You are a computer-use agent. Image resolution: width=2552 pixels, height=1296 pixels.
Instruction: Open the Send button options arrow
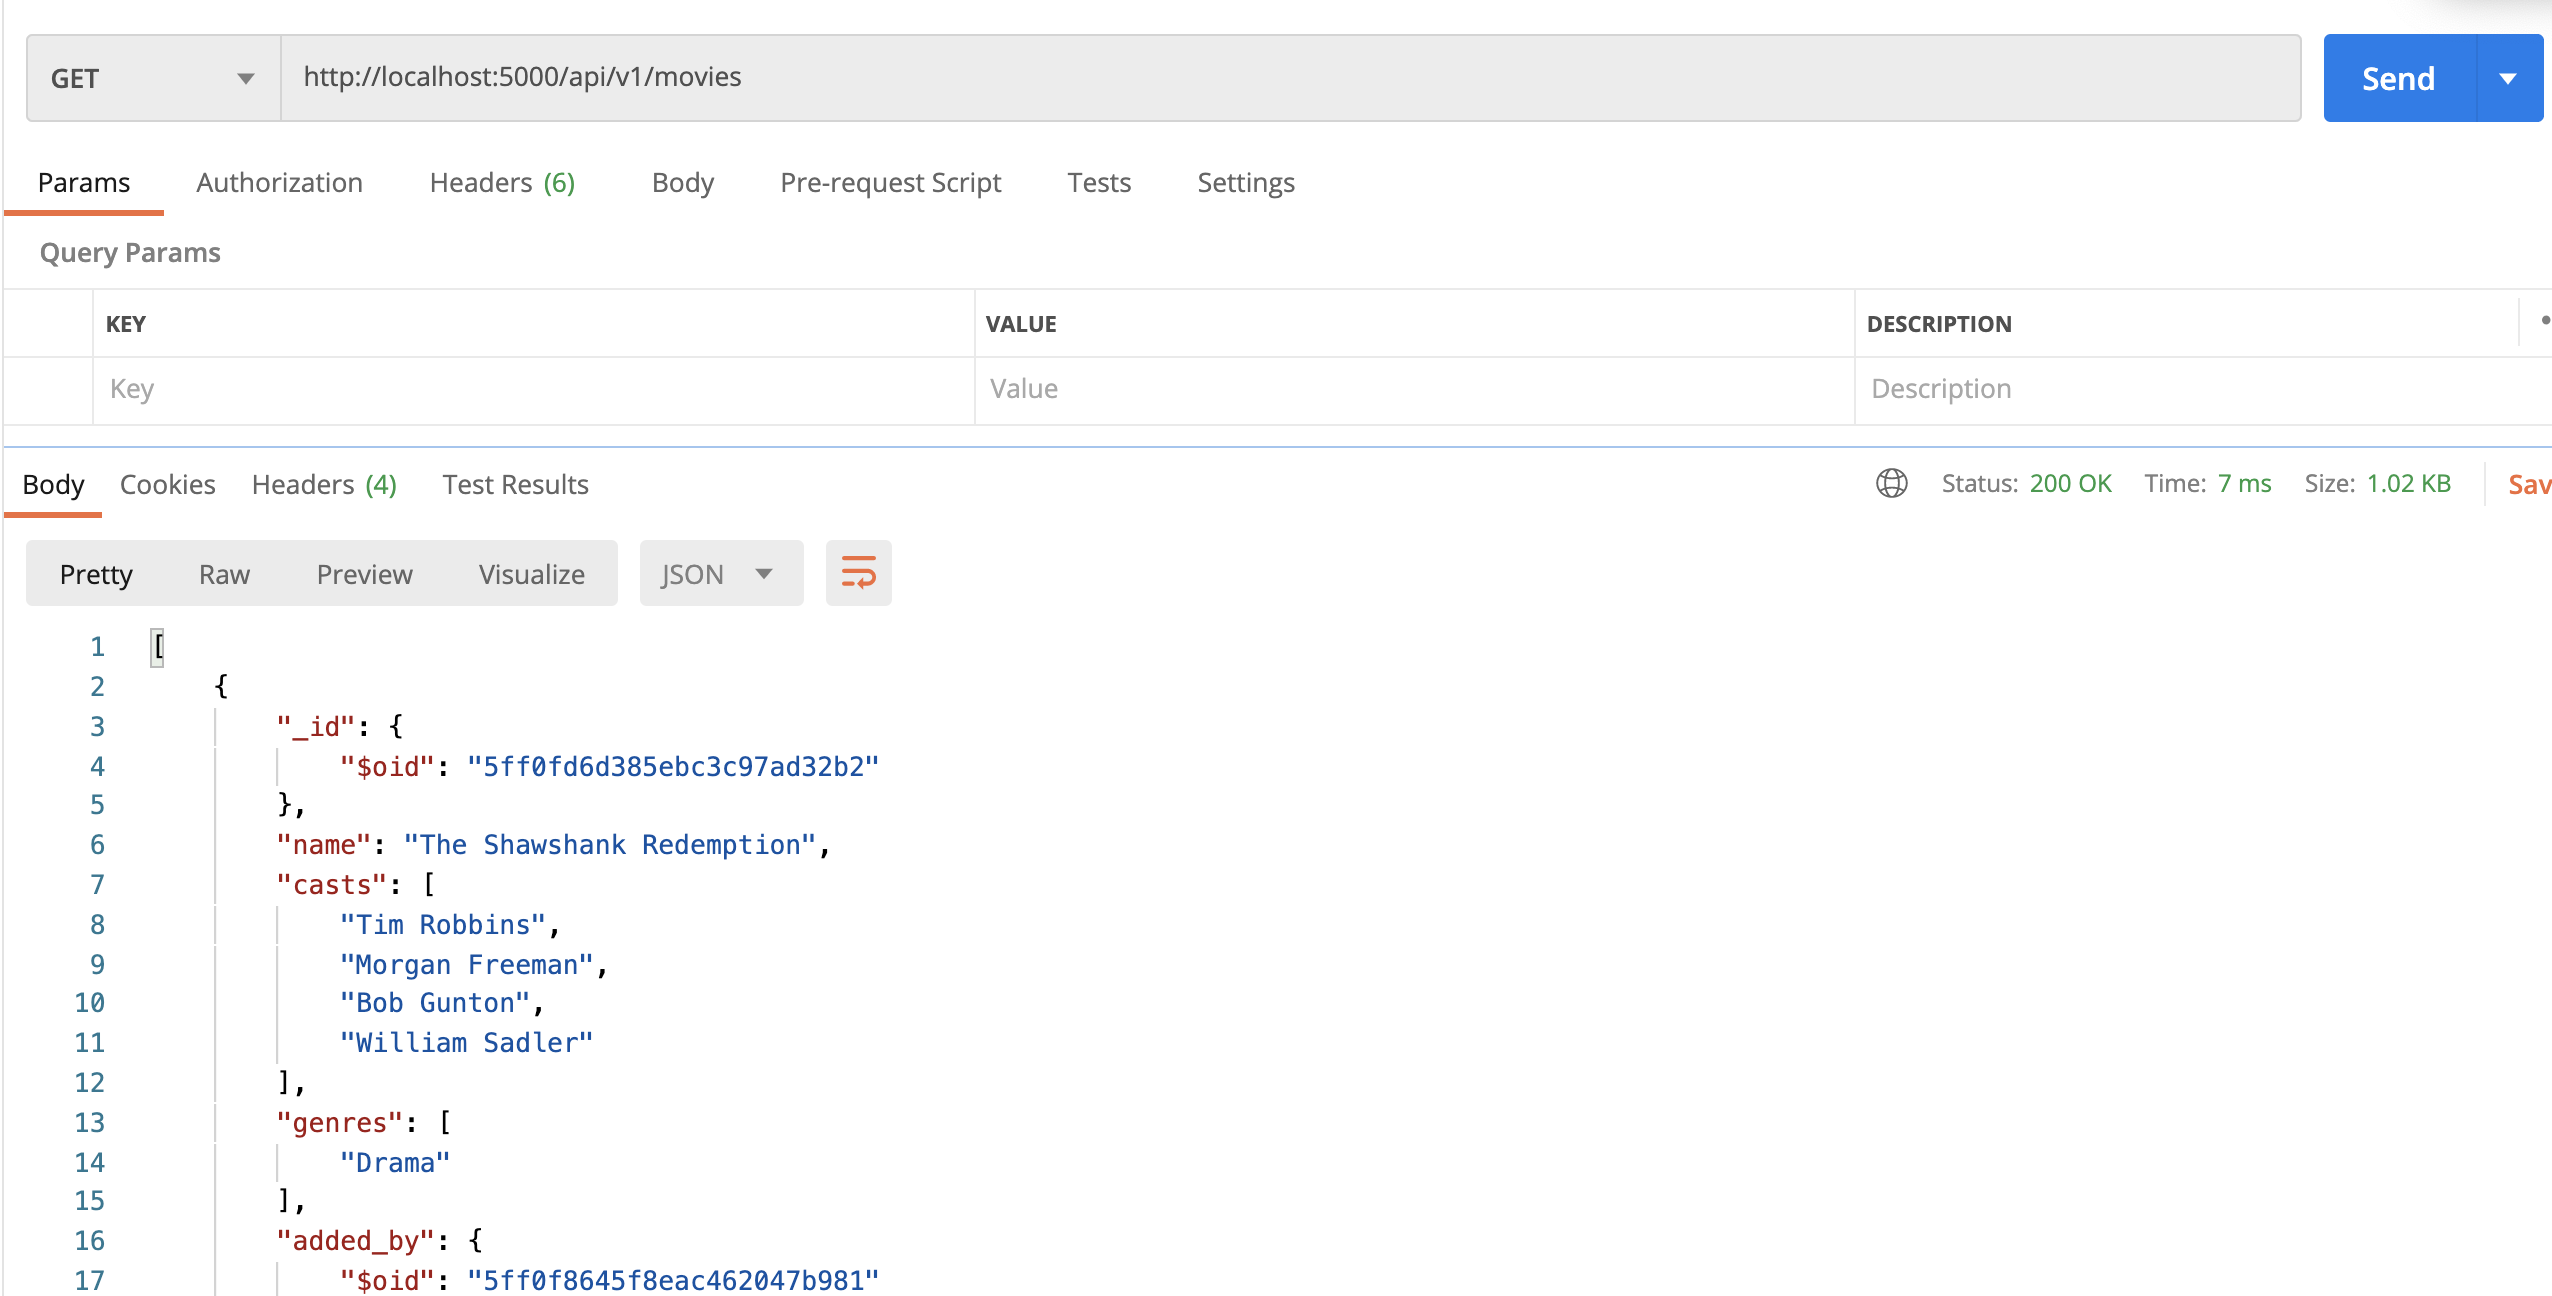click(x=2508, y=77)
